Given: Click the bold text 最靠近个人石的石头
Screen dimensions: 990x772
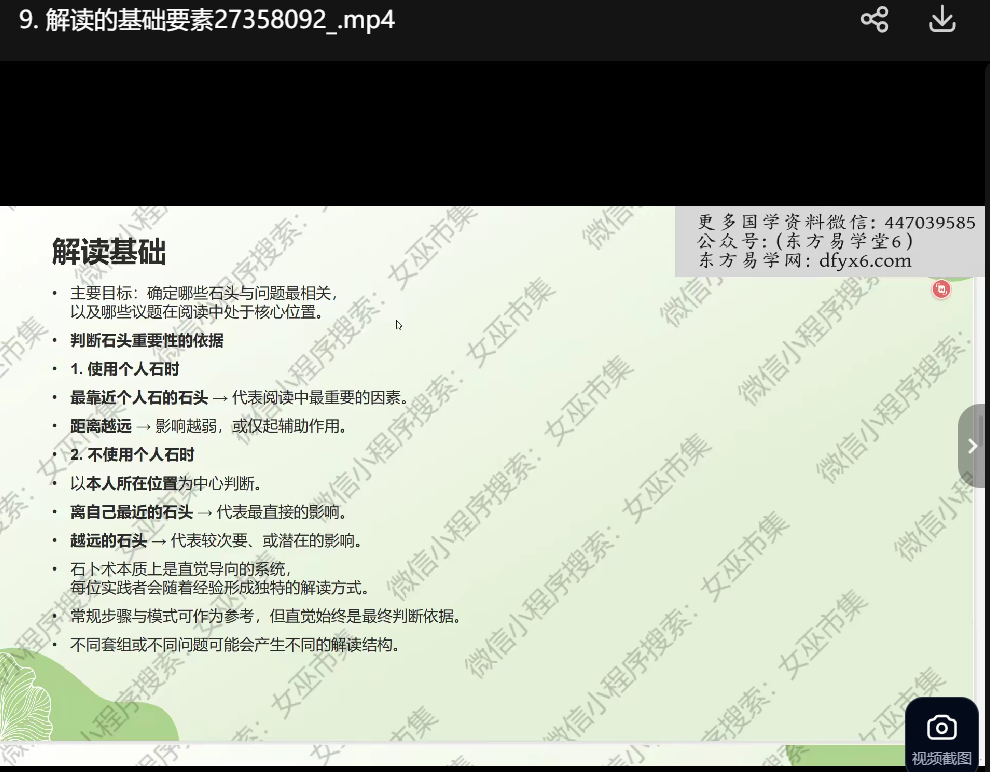Looking at the screenshot, I should point(139,398).
